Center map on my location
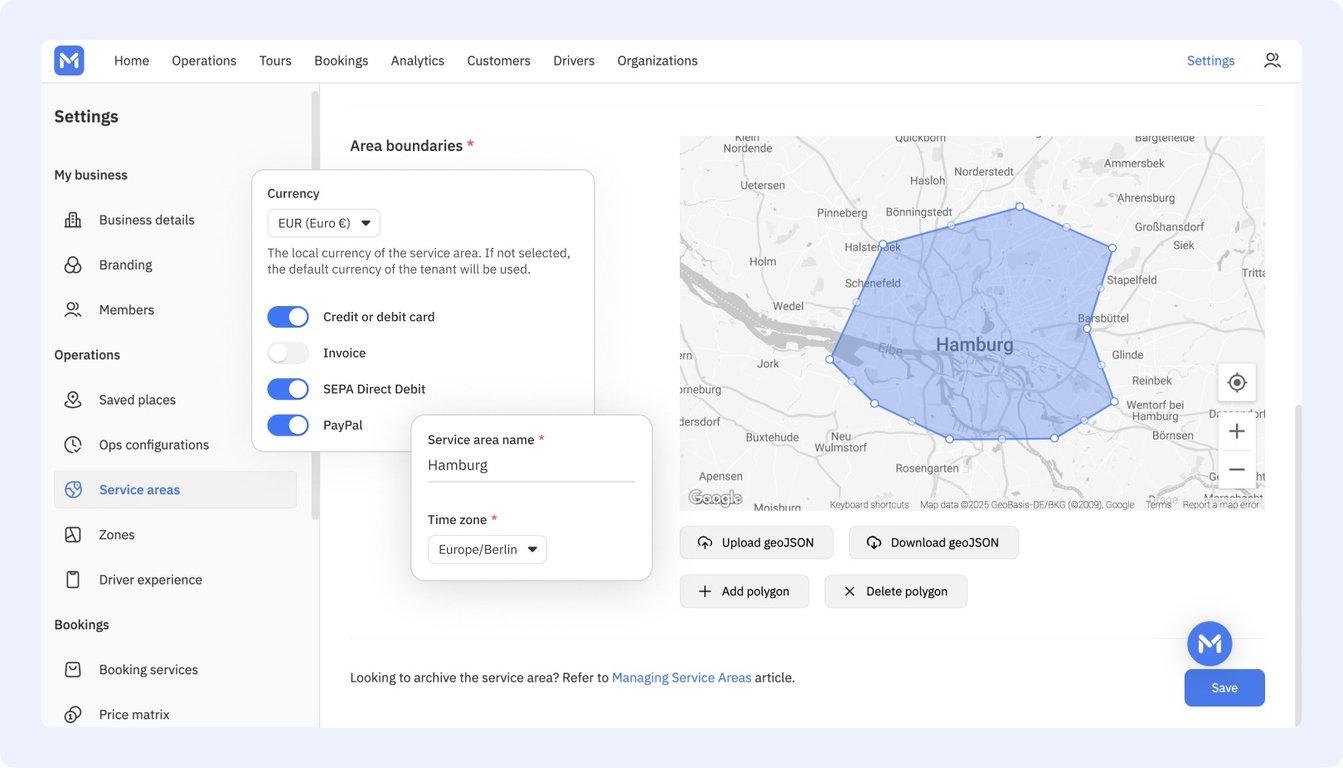This screenshot has height=768, width=1343. point(1237,382)
